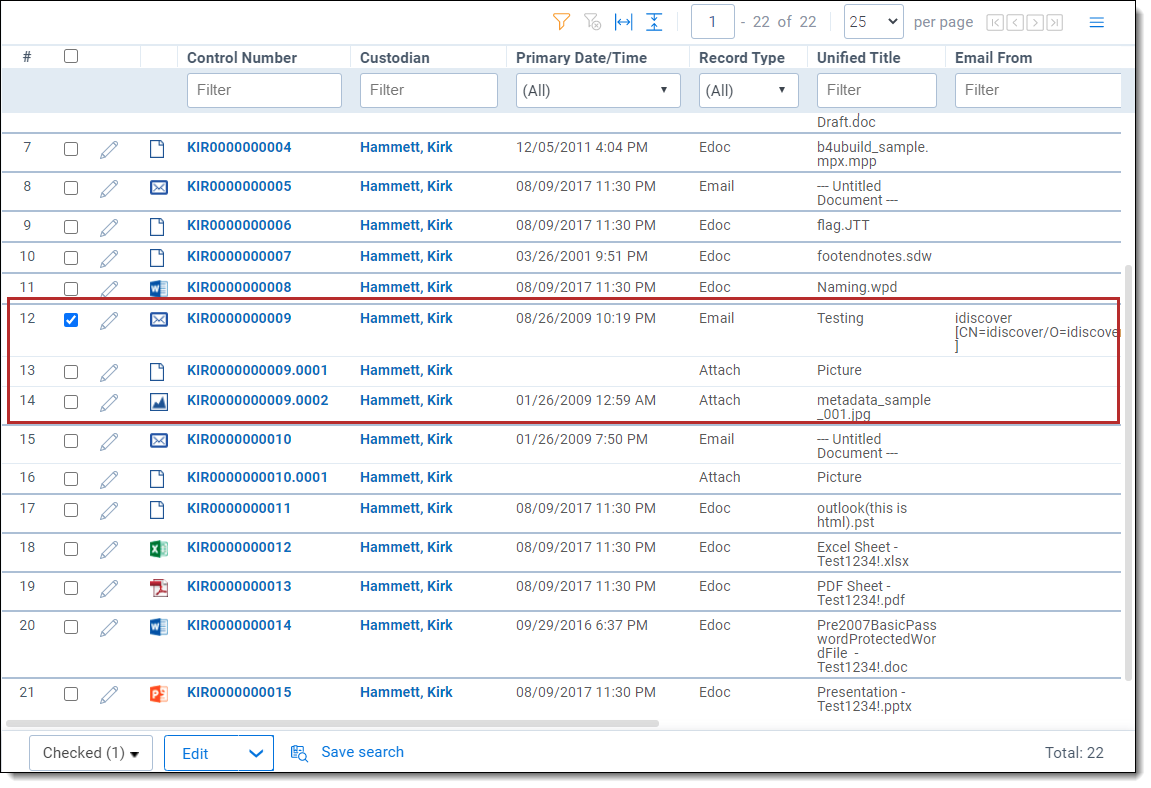Open the KIR0000000010 control number link
This screenshot has height=788, width=1151.
click(x=239, y=440)
